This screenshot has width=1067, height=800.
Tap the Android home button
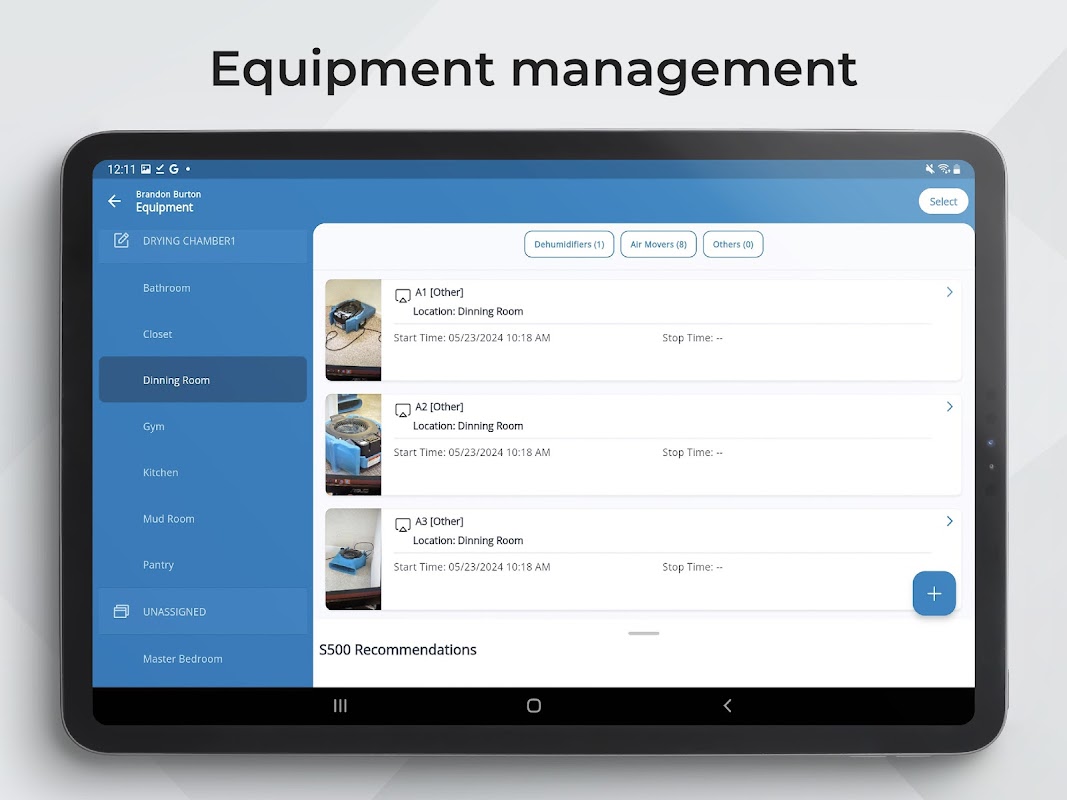[x=534, y=706]
